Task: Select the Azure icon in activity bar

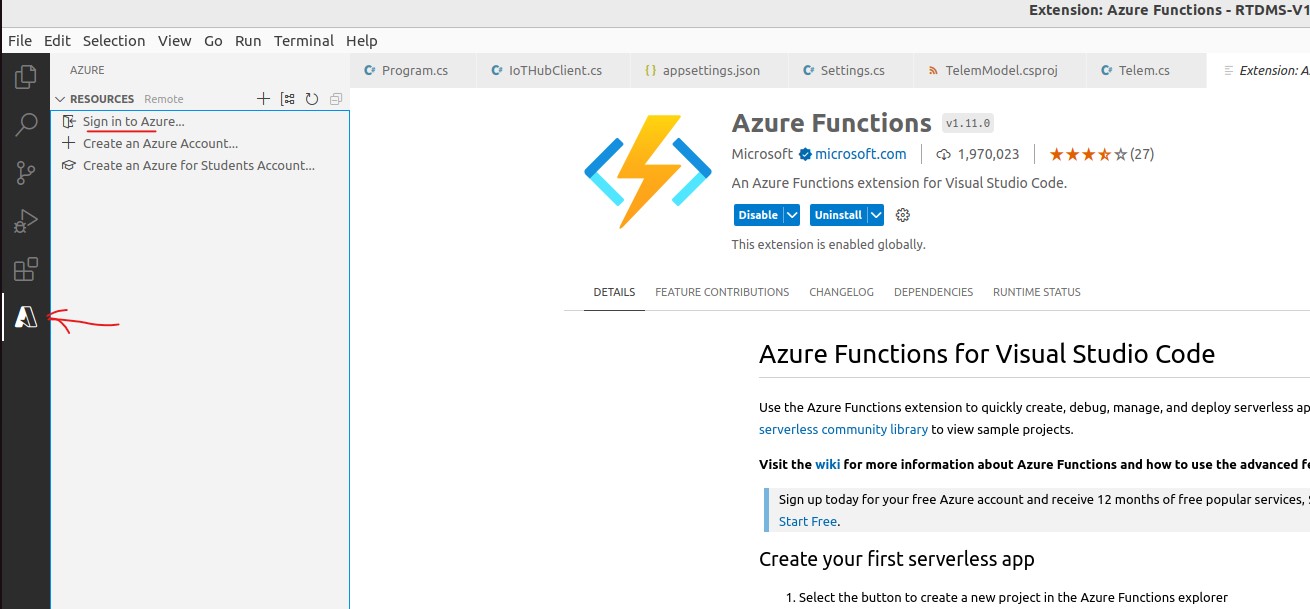Action: (x=26, y=317)
